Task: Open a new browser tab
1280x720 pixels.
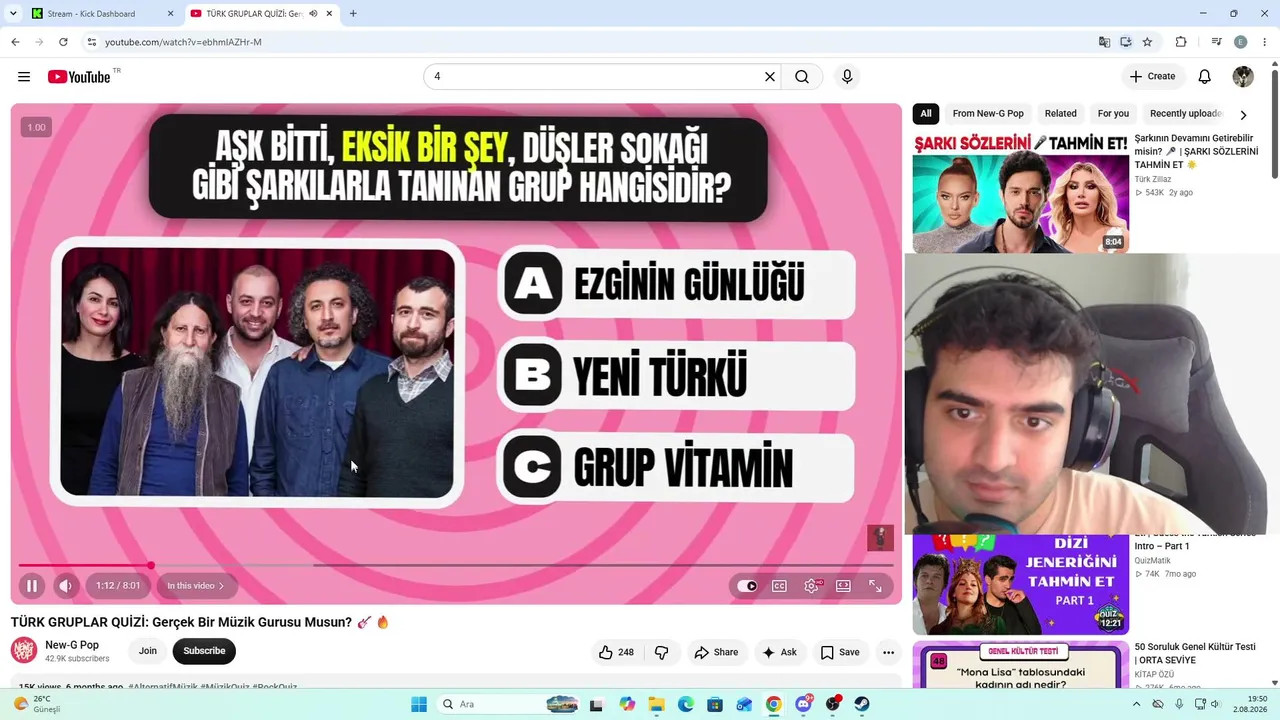Action: (353, 14)
